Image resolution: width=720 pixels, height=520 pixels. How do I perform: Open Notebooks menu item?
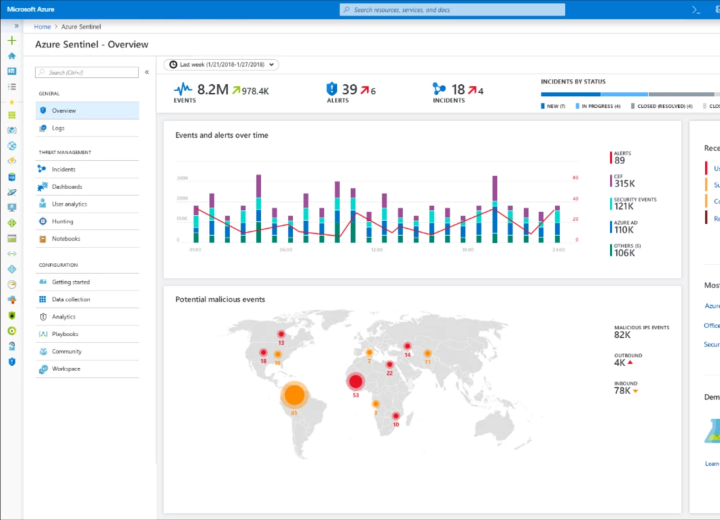pos(87,239)
